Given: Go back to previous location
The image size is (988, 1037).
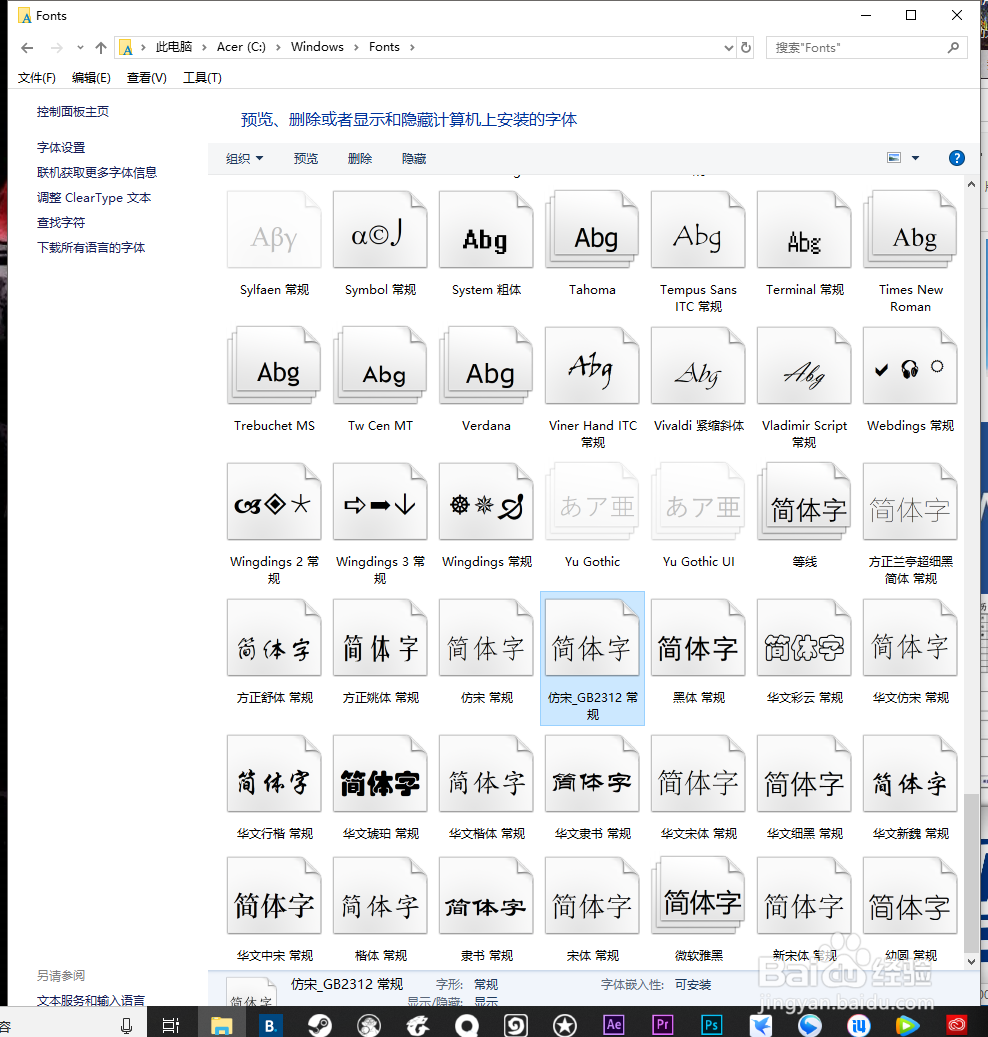Looking at the screenshot, I should pos(27,48).
